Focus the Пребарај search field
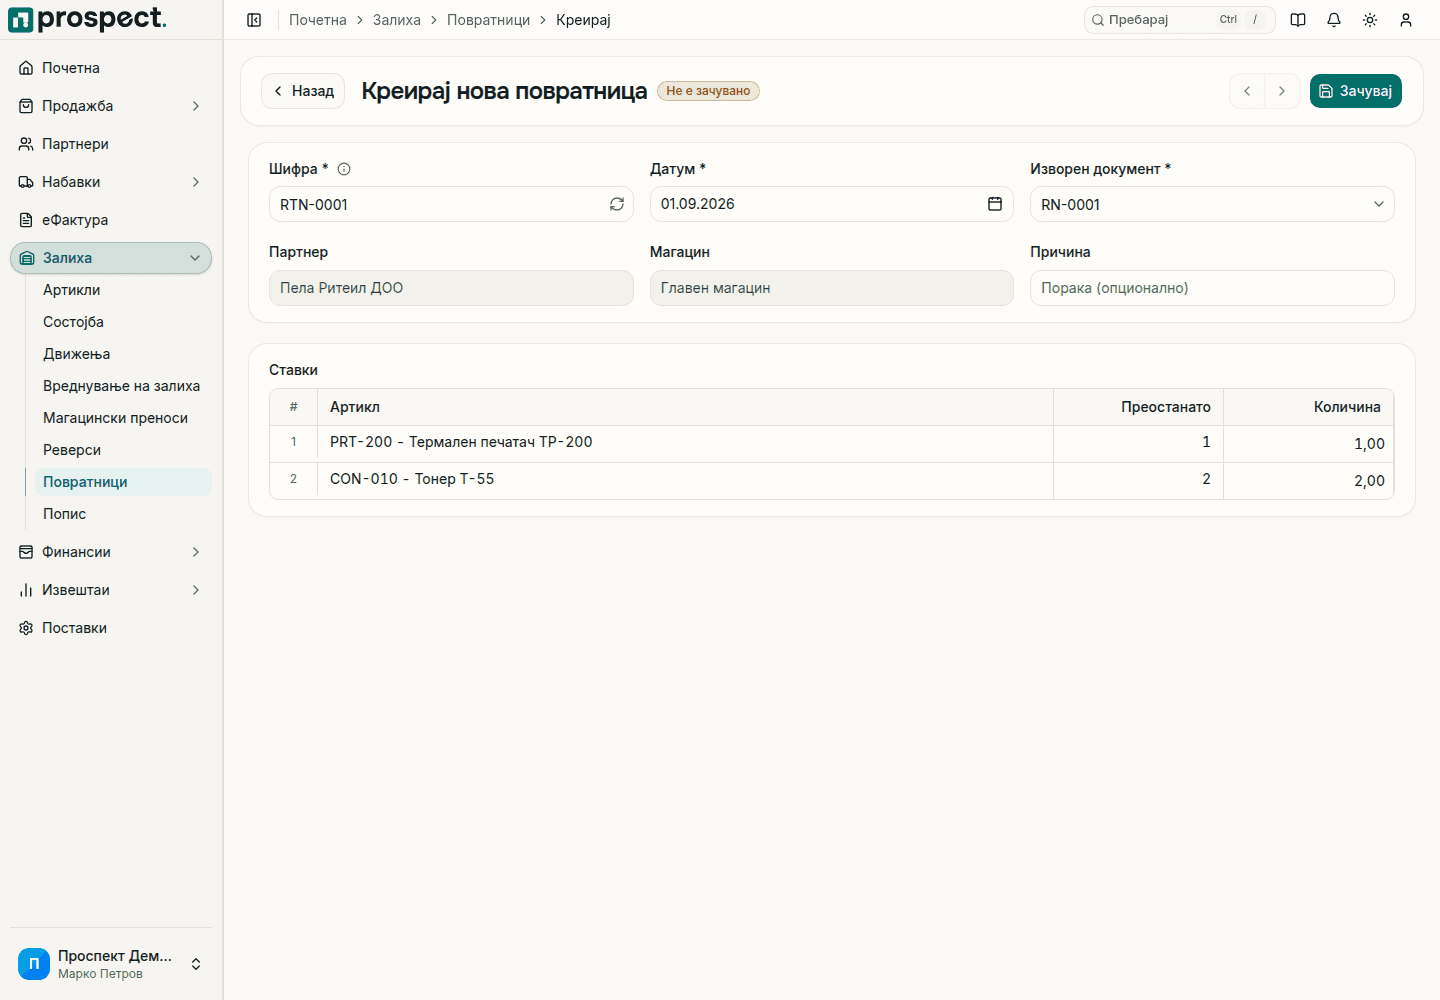This screenshot has width=1440, height=1000. (1180, 20)
